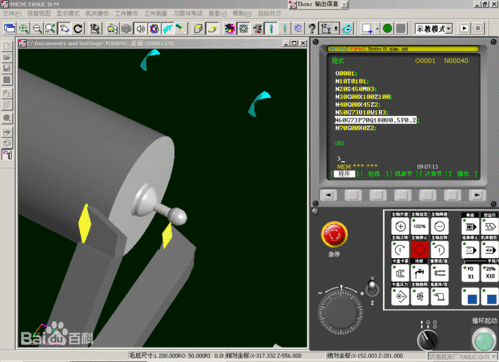
Task: Toggle the 100% spindle override button
Action: point(419,226)
